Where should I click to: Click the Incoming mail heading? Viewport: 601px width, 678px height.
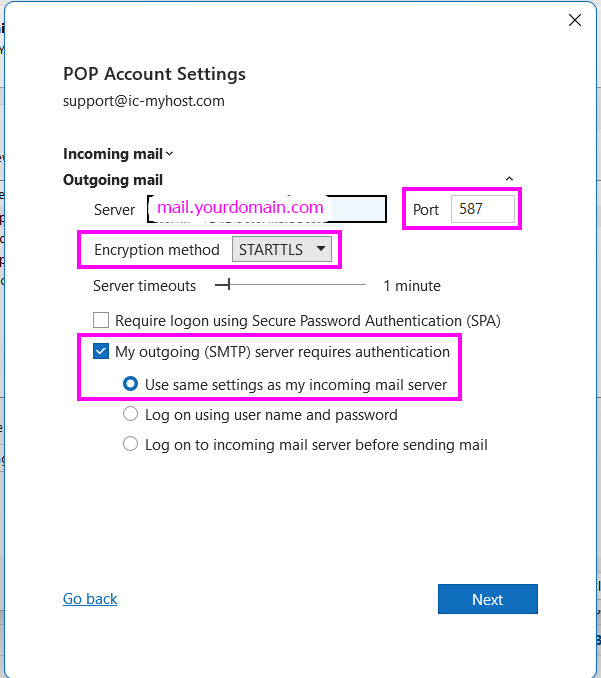tap(112, 154)
